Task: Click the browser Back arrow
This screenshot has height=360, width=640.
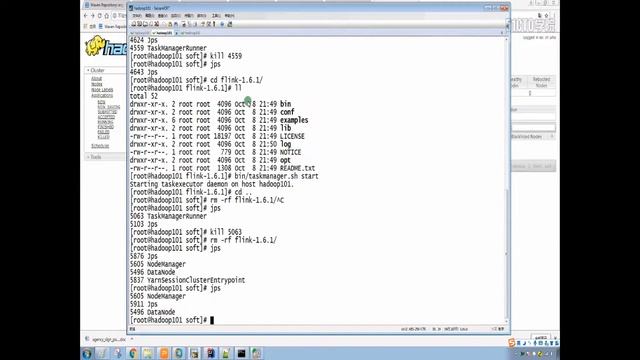Action: pos(85,16)
